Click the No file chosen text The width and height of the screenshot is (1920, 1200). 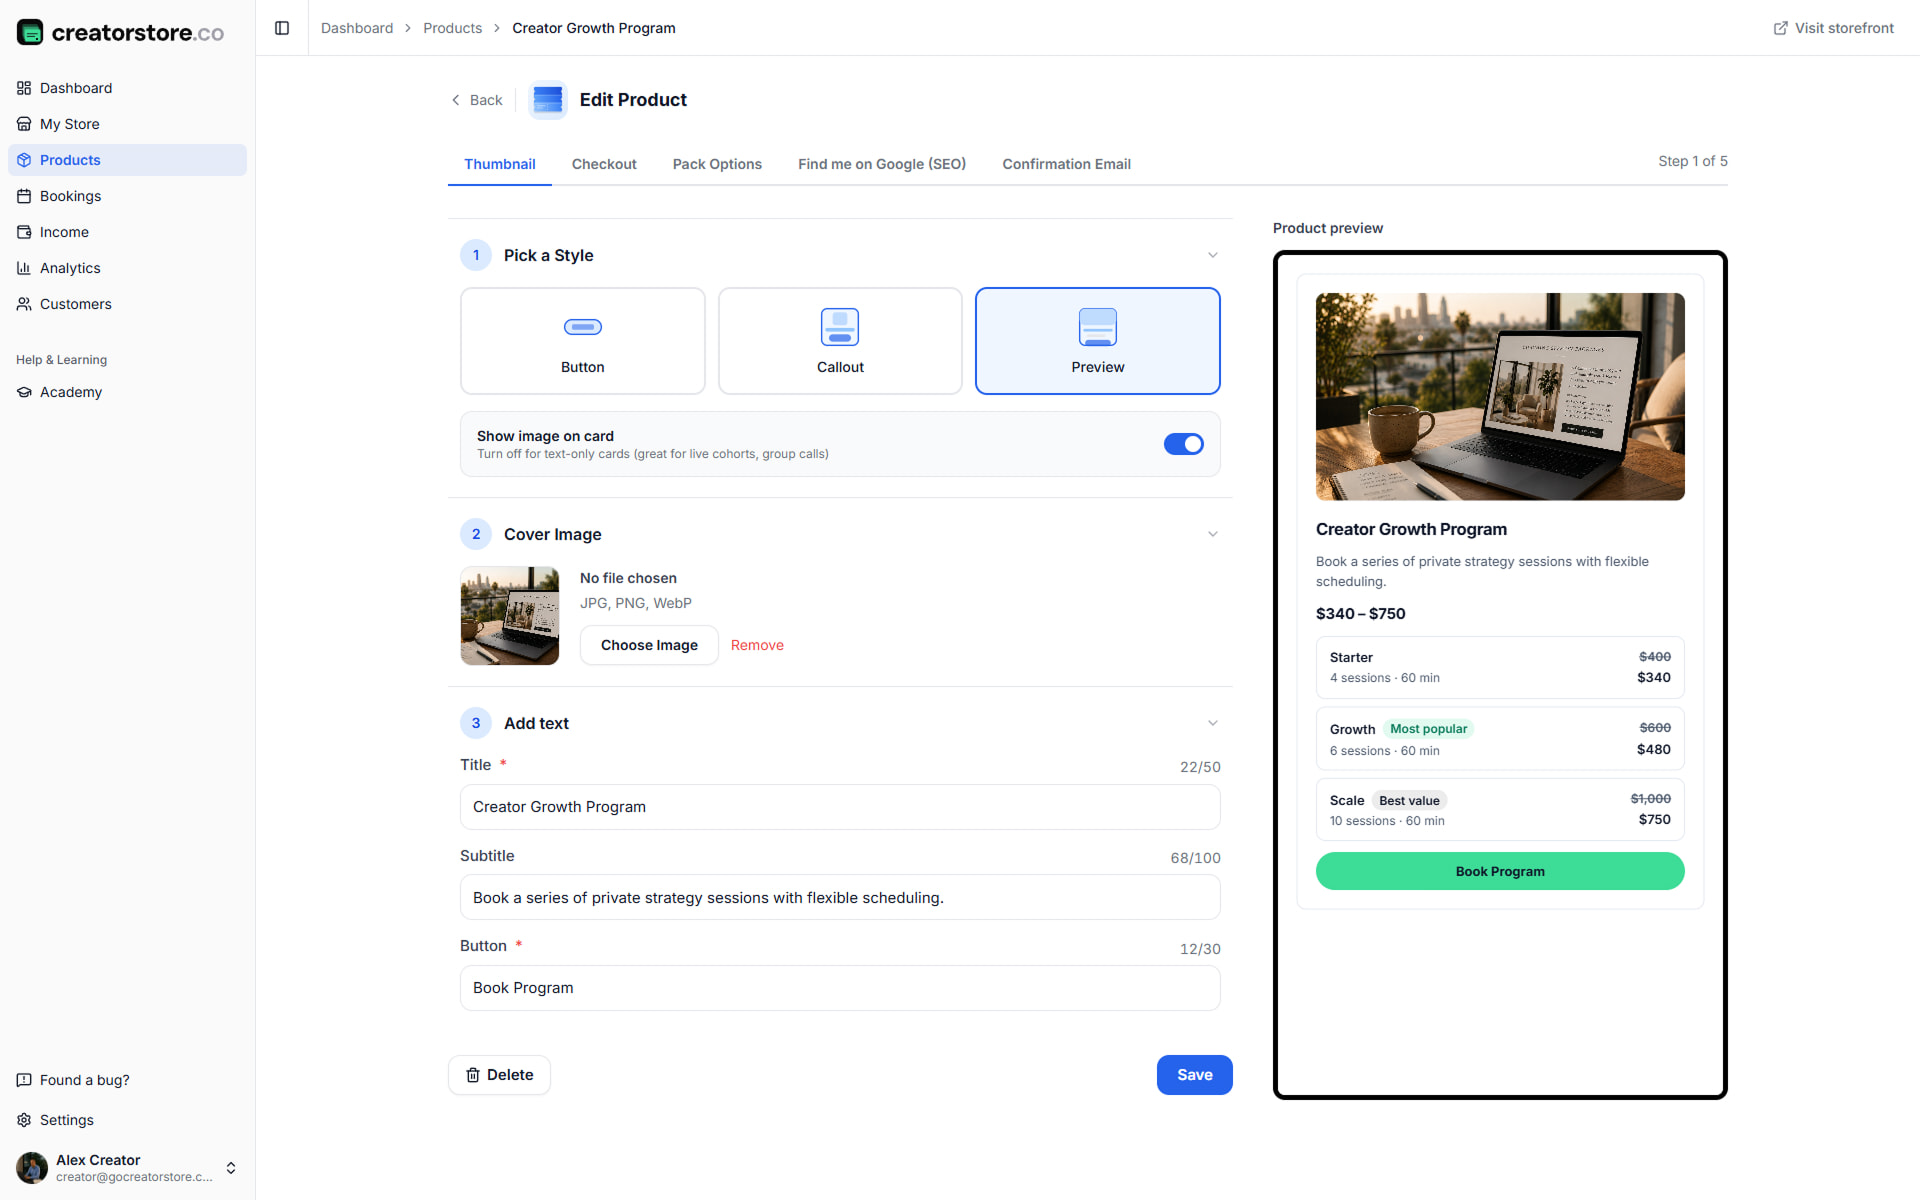pyautogui.click(x=628, y=578)
